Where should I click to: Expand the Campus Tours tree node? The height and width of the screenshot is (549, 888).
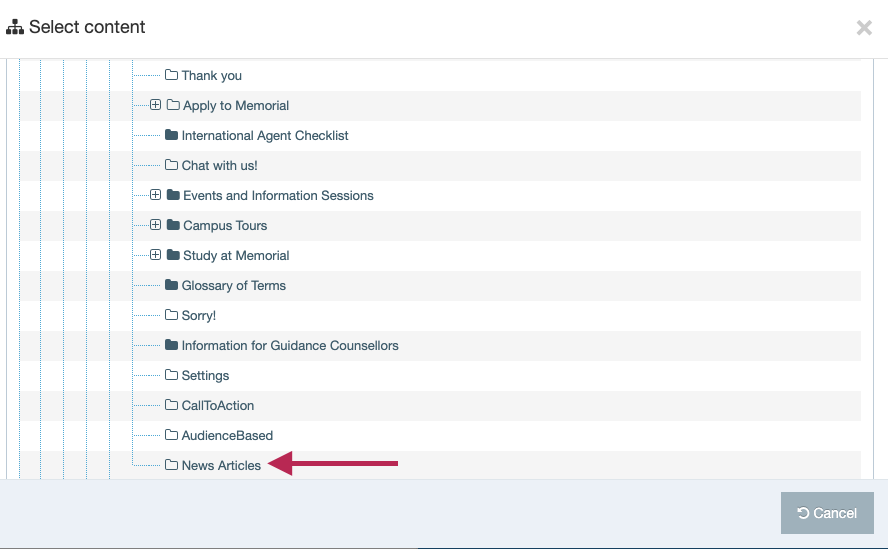tap(155, 225)
